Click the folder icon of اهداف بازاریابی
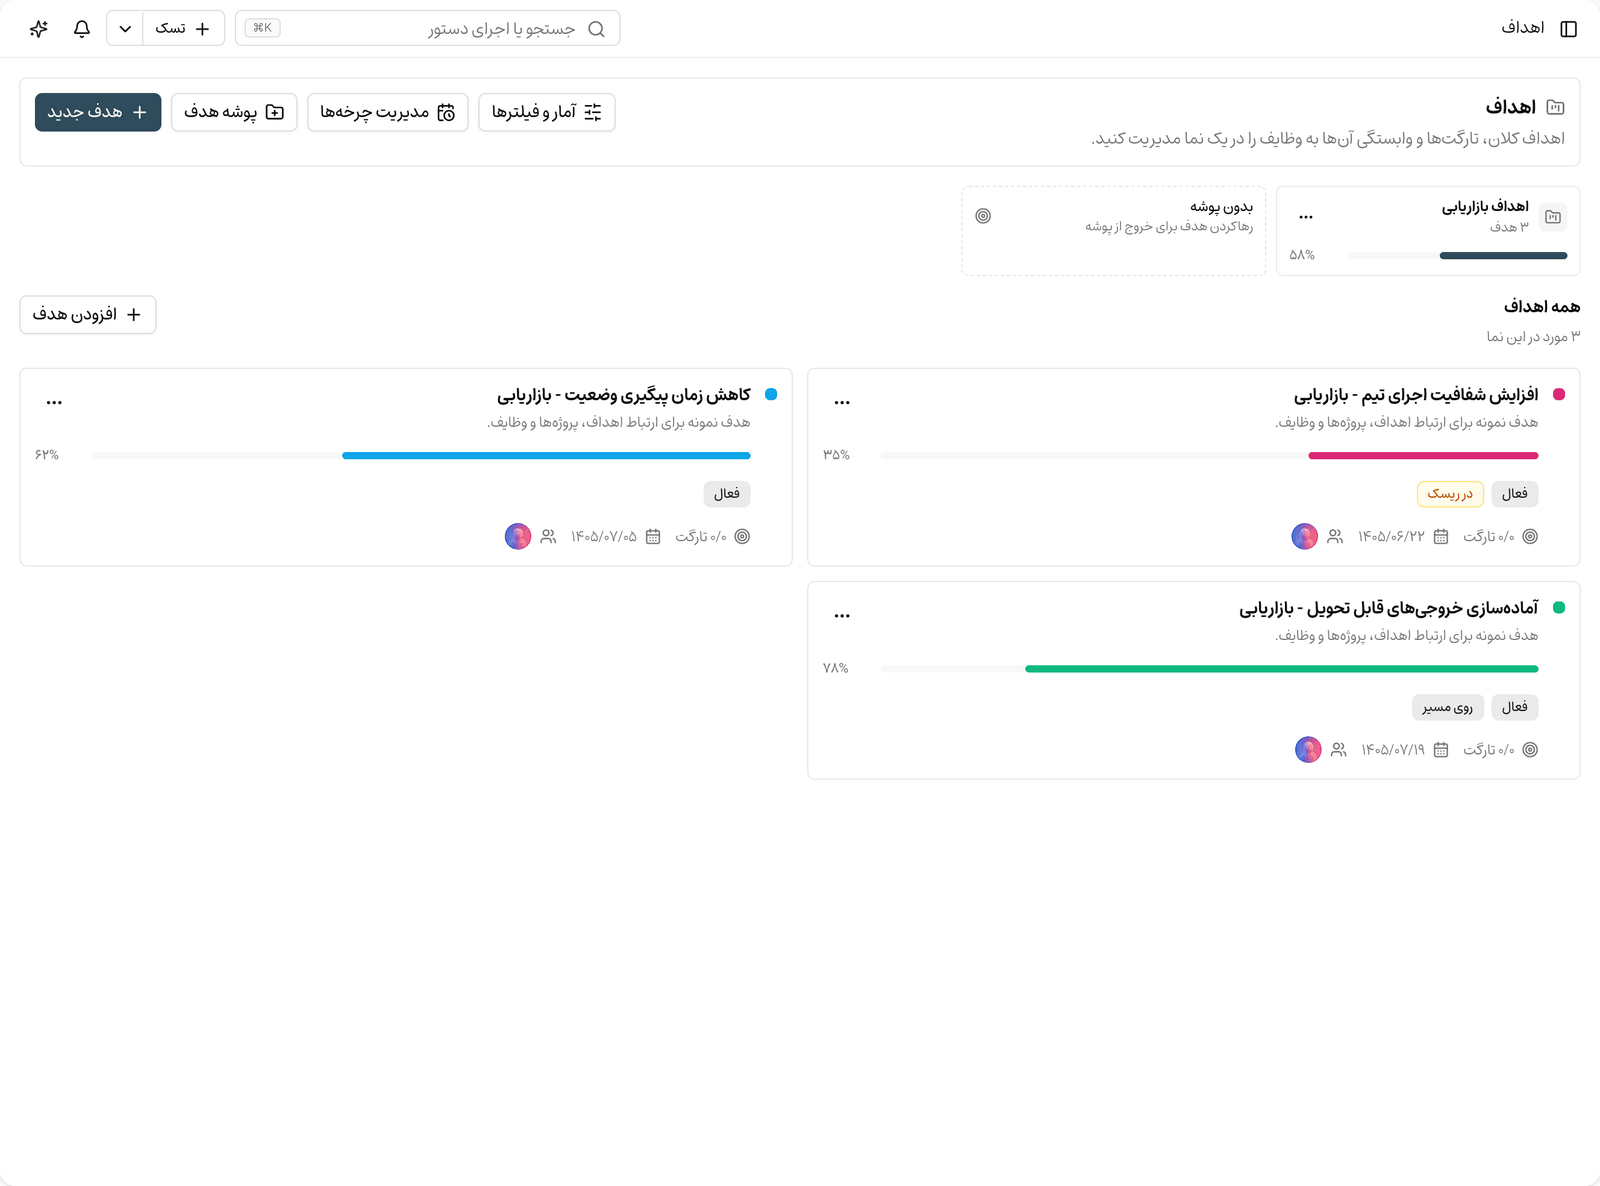This screenshot has width=1600, height=1186. pyautogui.click(x=1553, y=217)
